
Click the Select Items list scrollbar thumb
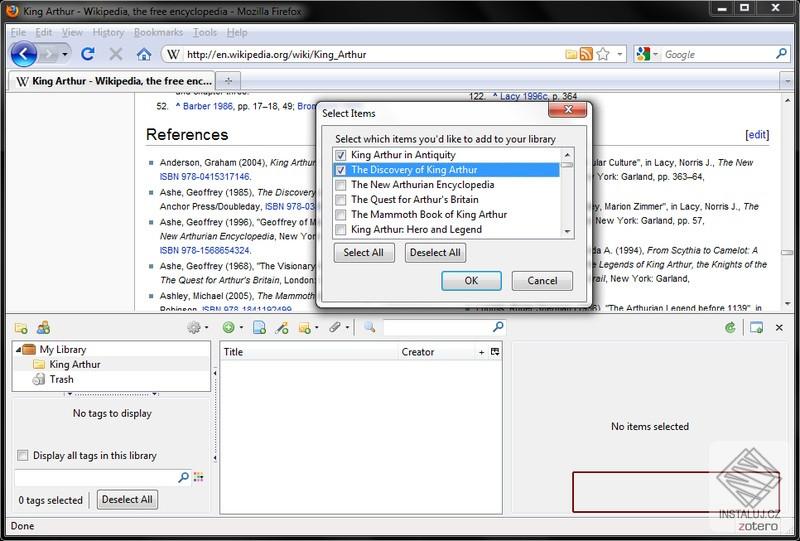coord(567,165)
